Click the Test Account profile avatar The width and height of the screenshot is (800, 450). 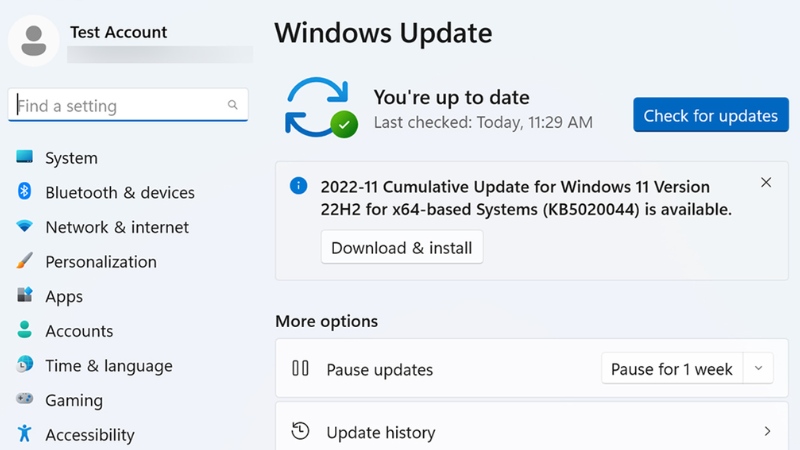tap(34, 39)
